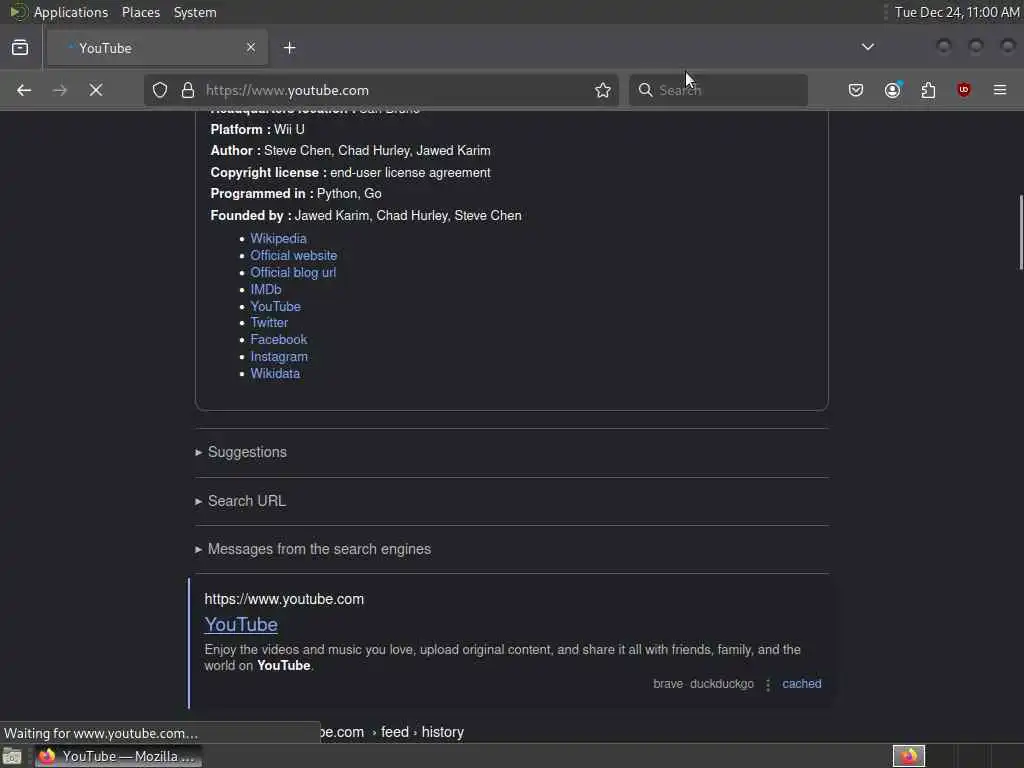Image resolution: width=1024 pixels, height=768 pixels.
Task: Open the Pocket save icon
Action: pos(856,90)
